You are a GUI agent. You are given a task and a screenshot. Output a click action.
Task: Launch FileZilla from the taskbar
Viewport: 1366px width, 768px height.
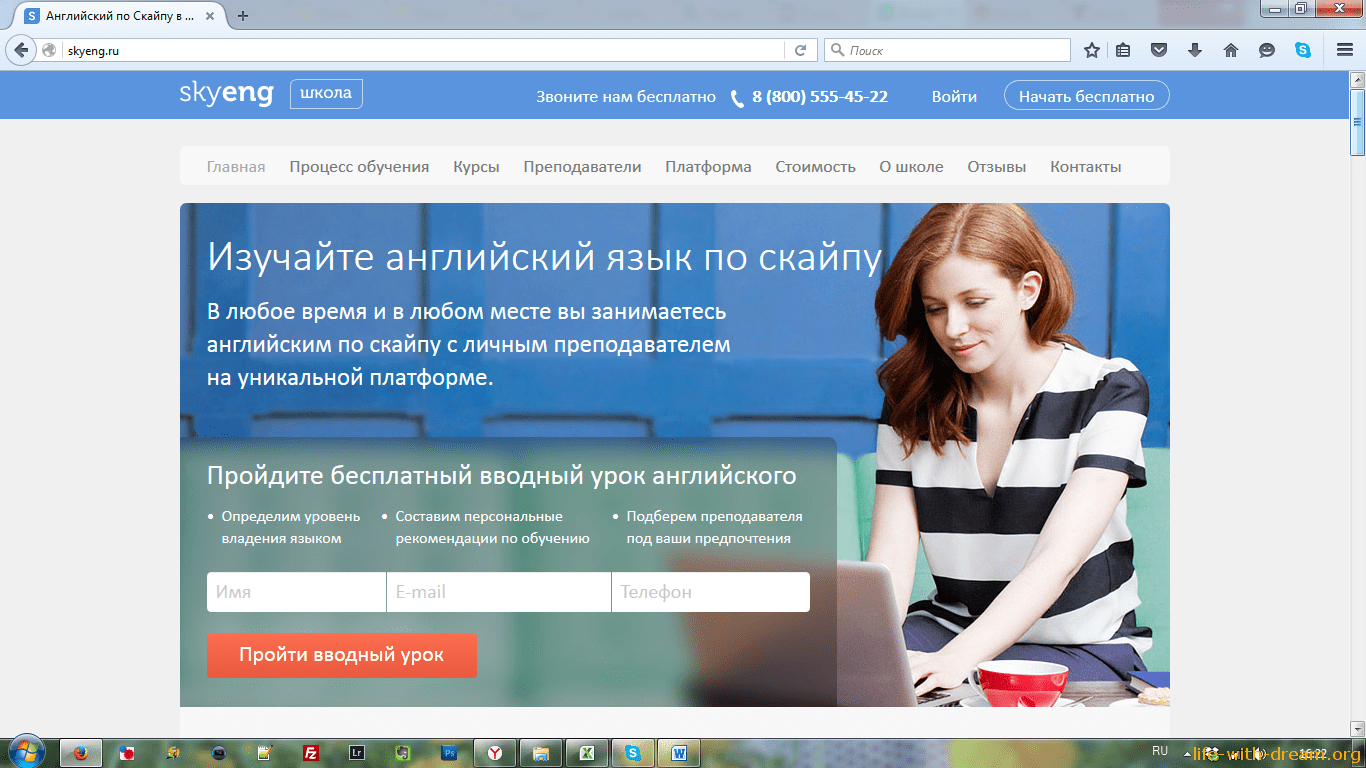[311, 753]
